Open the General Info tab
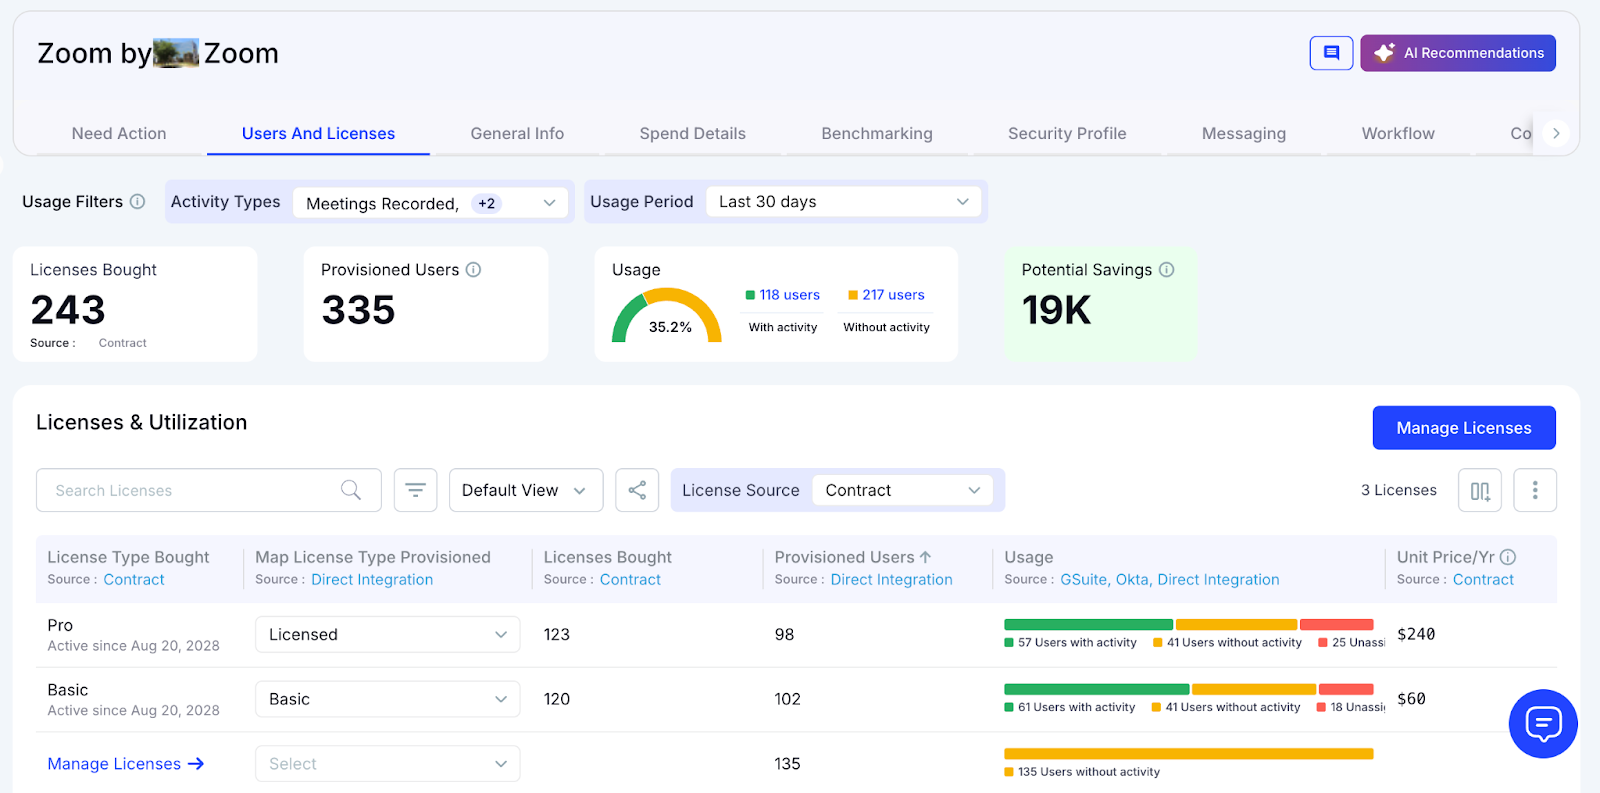Viewport: 1600px width, 793px height. (x=517, y=133)
